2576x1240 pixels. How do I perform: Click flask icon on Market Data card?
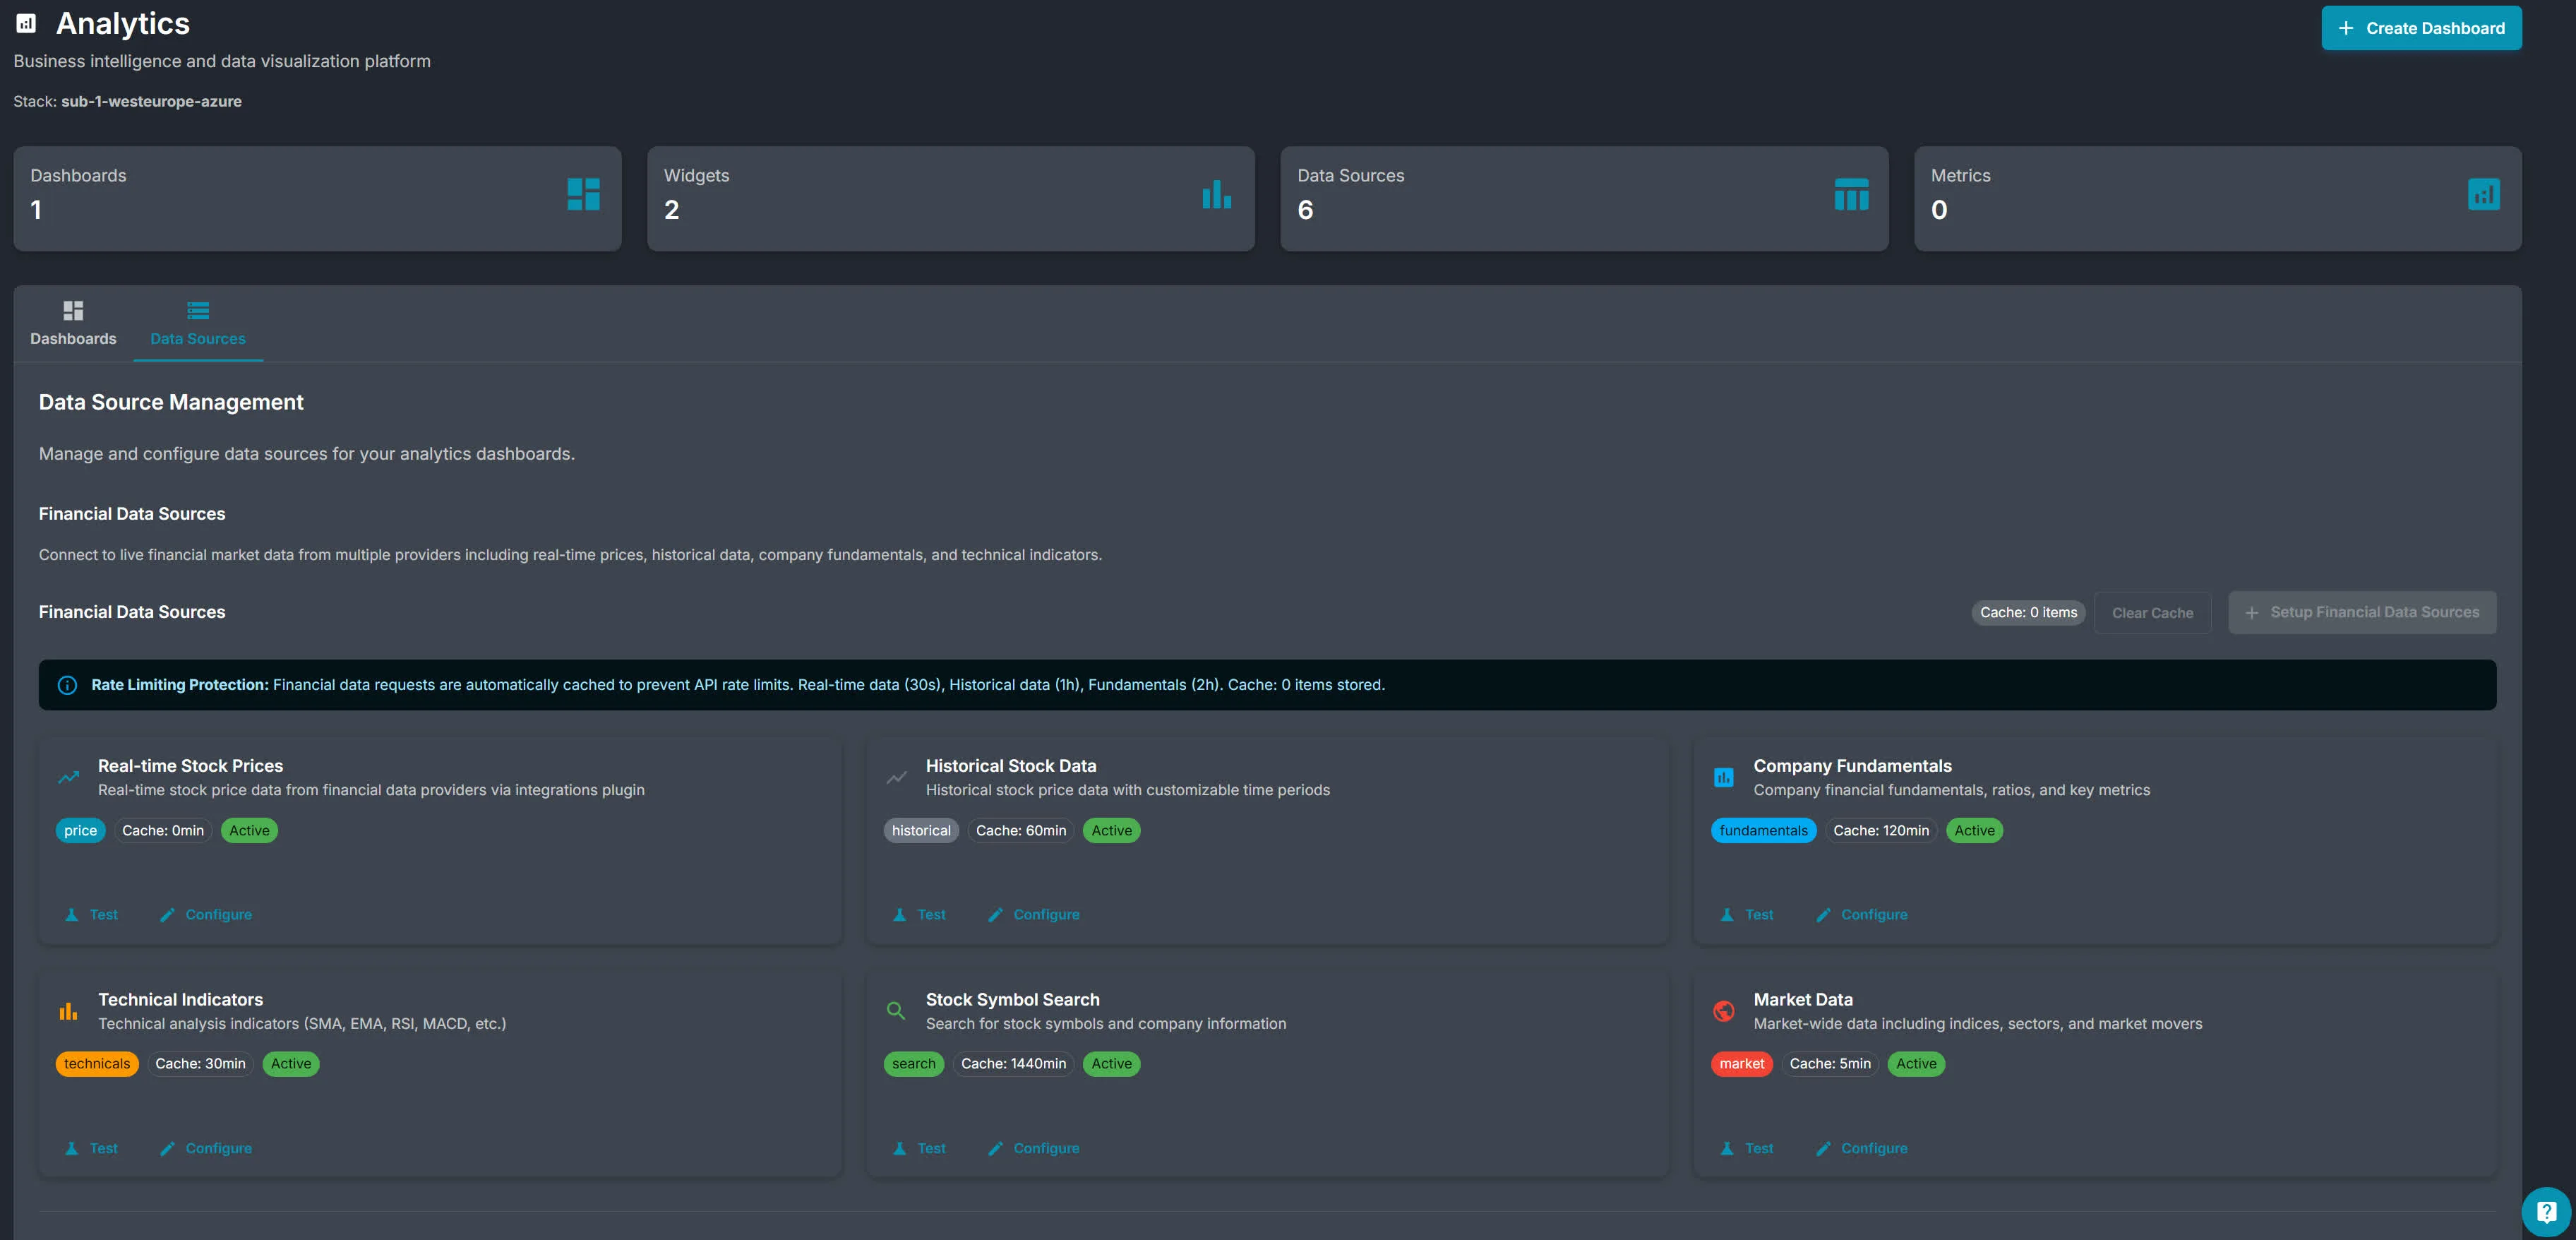(x=1727, y=1149)
